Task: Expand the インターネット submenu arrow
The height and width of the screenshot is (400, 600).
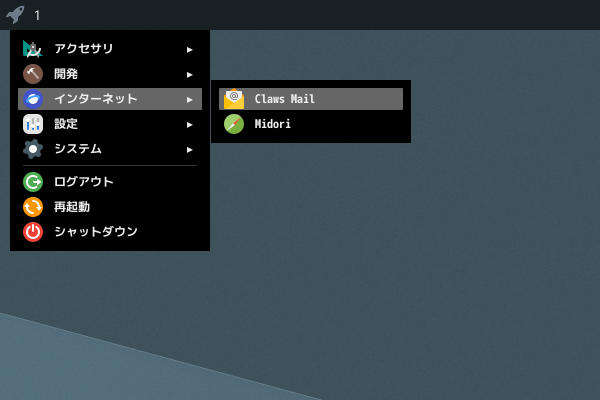Action: click(189, 100)
